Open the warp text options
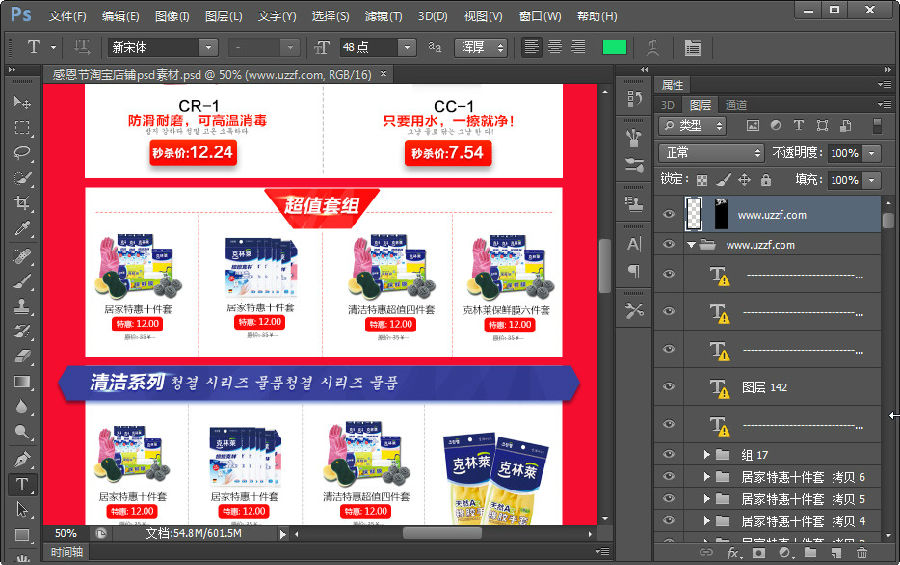Viewport: 900px width, 565px height. coord(653,47)
